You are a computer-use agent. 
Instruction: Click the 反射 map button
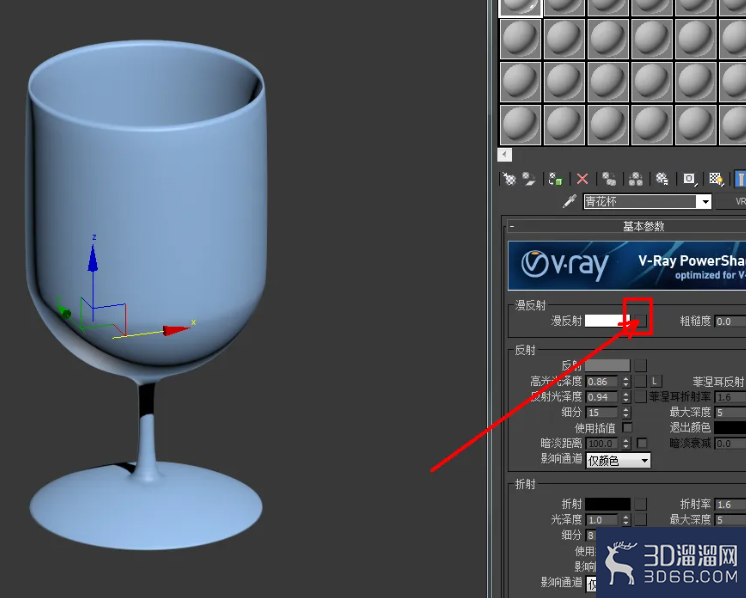coord(641,365)
